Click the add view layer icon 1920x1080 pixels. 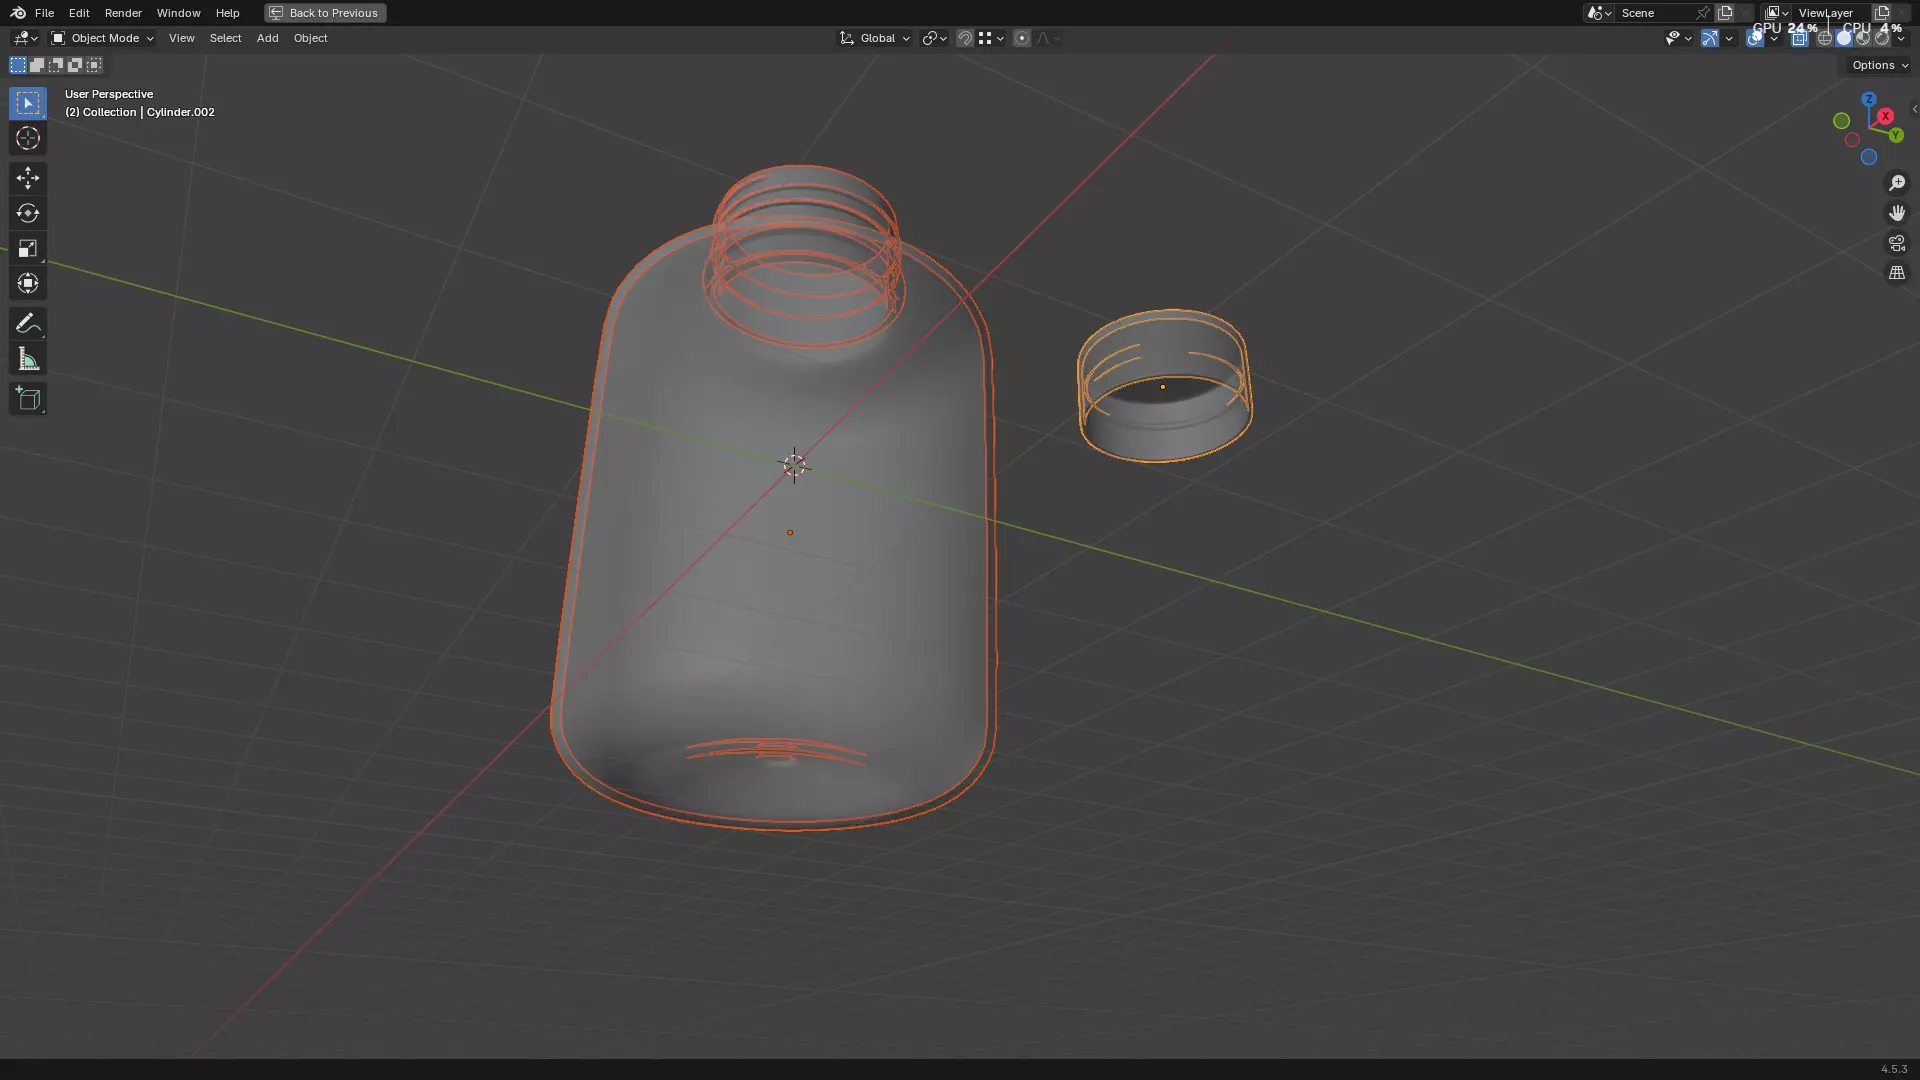tap(1882, 13)
